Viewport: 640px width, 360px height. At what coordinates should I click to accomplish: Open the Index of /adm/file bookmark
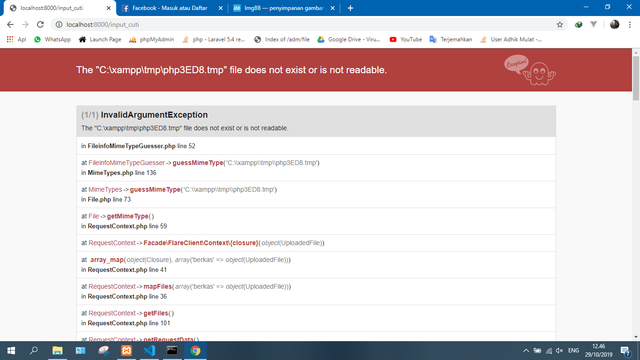pos(282,40)
